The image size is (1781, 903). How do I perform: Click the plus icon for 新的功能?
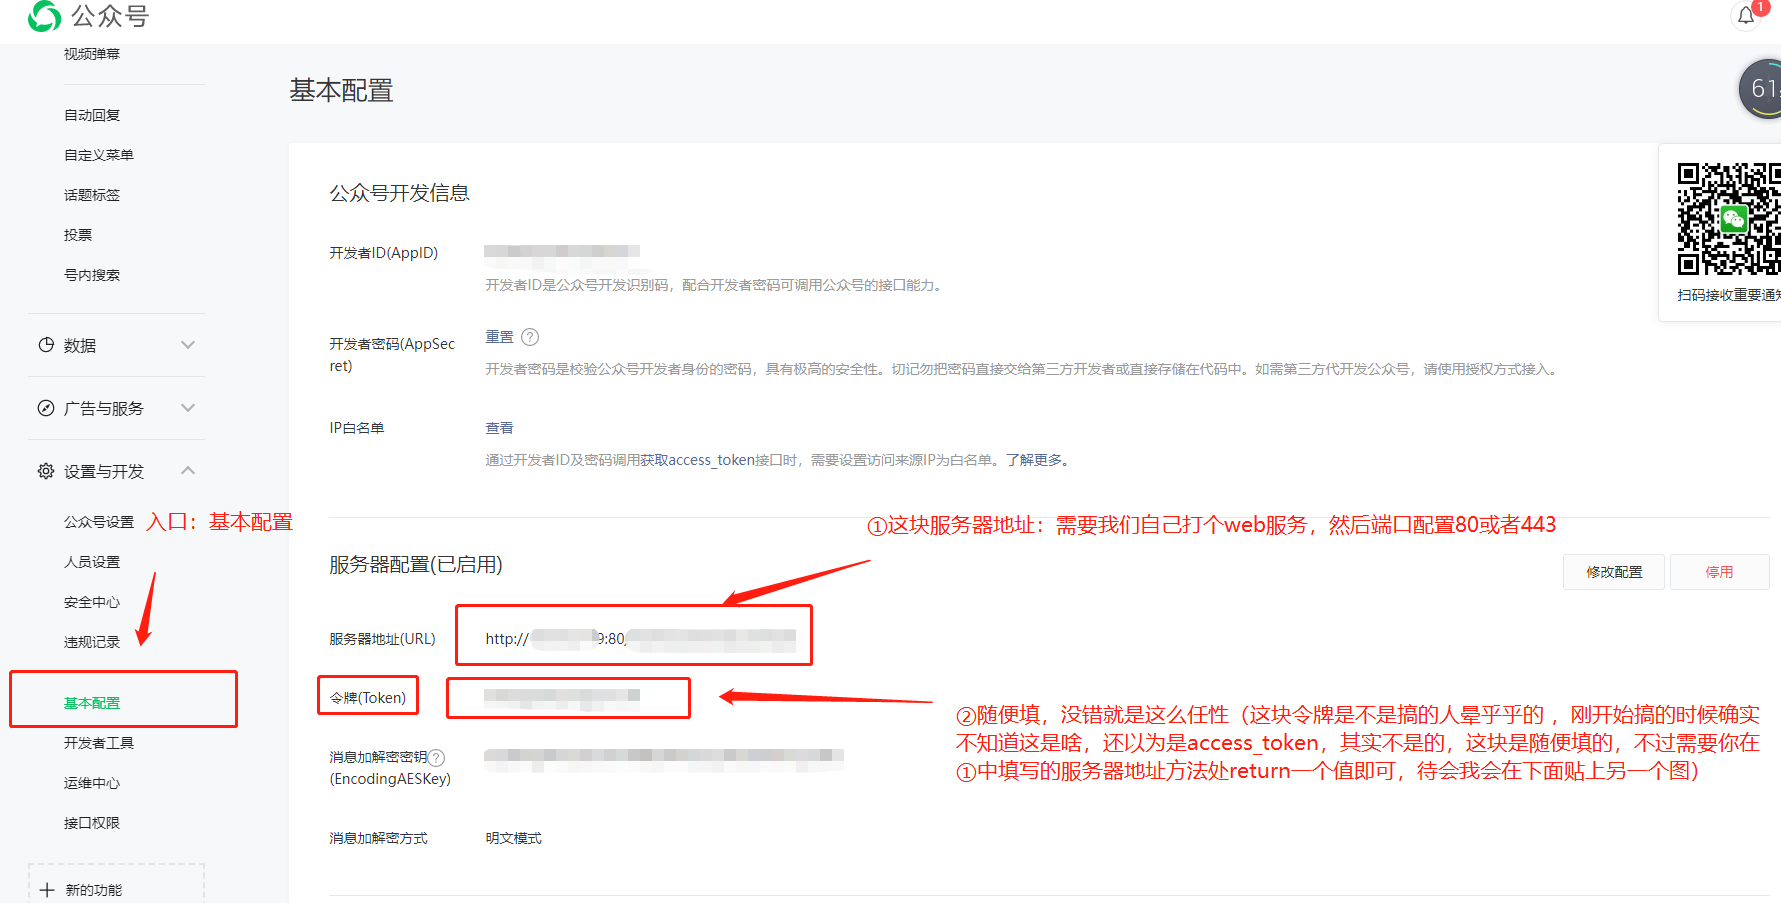47,890
